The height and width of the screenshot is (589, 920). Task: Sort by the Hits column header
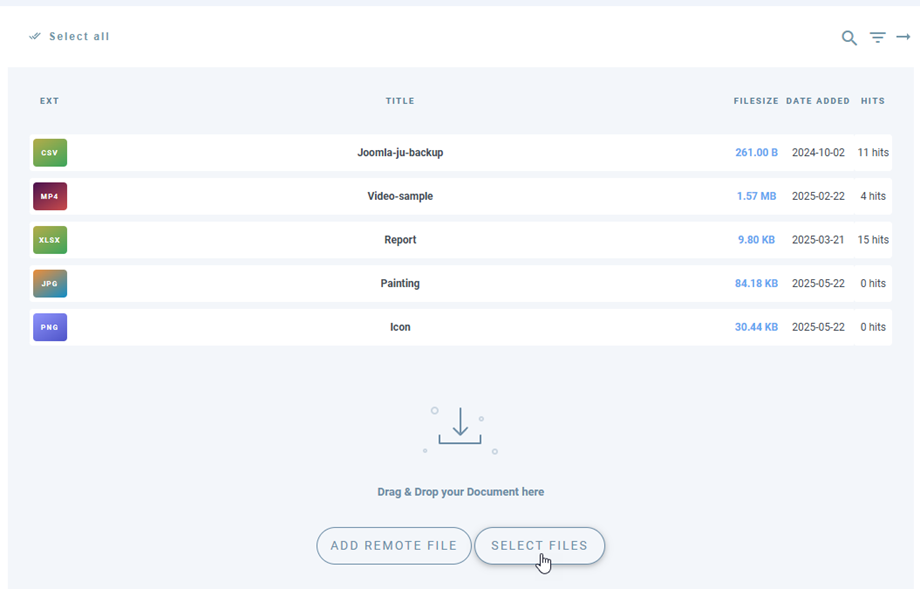873,101
